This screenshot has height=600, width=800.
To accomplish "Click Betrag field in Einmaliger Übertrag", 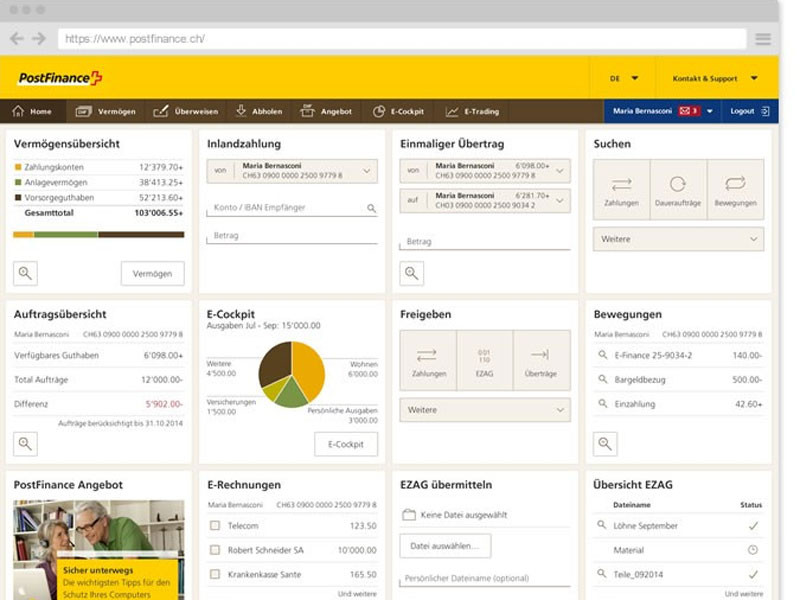I will (485, 241).
